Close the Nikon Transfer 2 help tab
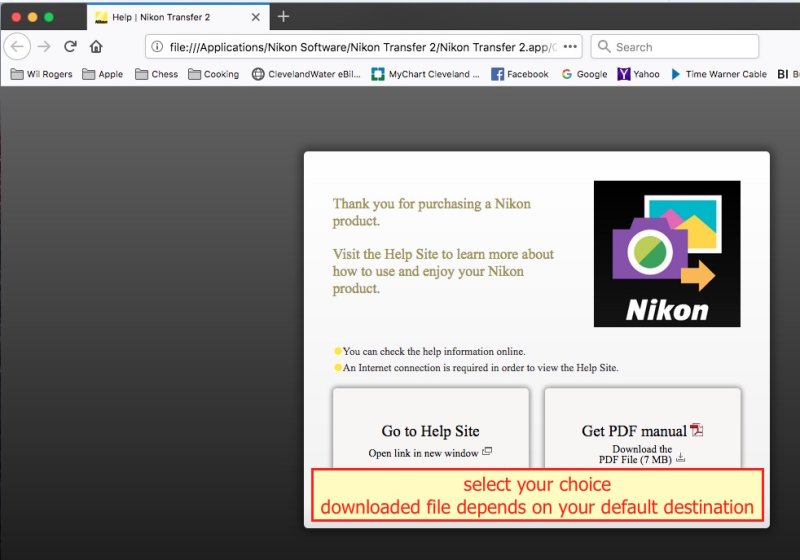Viewport: 800px width, 560px height. pyautogui.click(x=256, y=17)
